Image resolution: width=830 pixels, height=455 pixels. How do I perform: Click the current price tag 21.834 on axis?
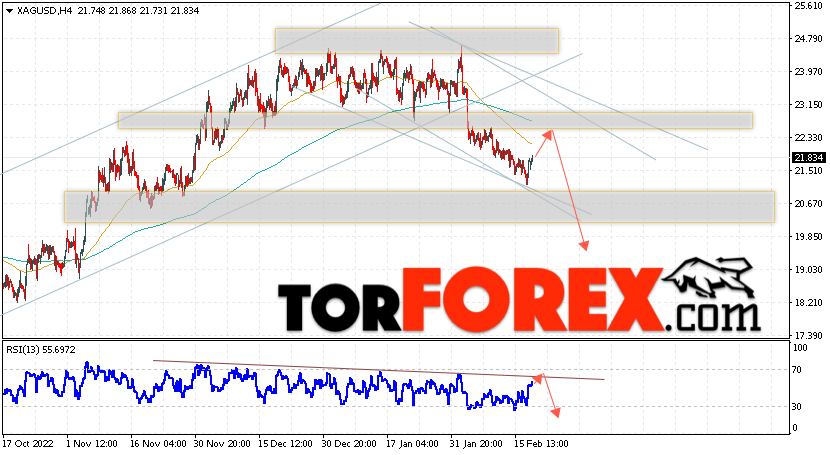[808, 158]
